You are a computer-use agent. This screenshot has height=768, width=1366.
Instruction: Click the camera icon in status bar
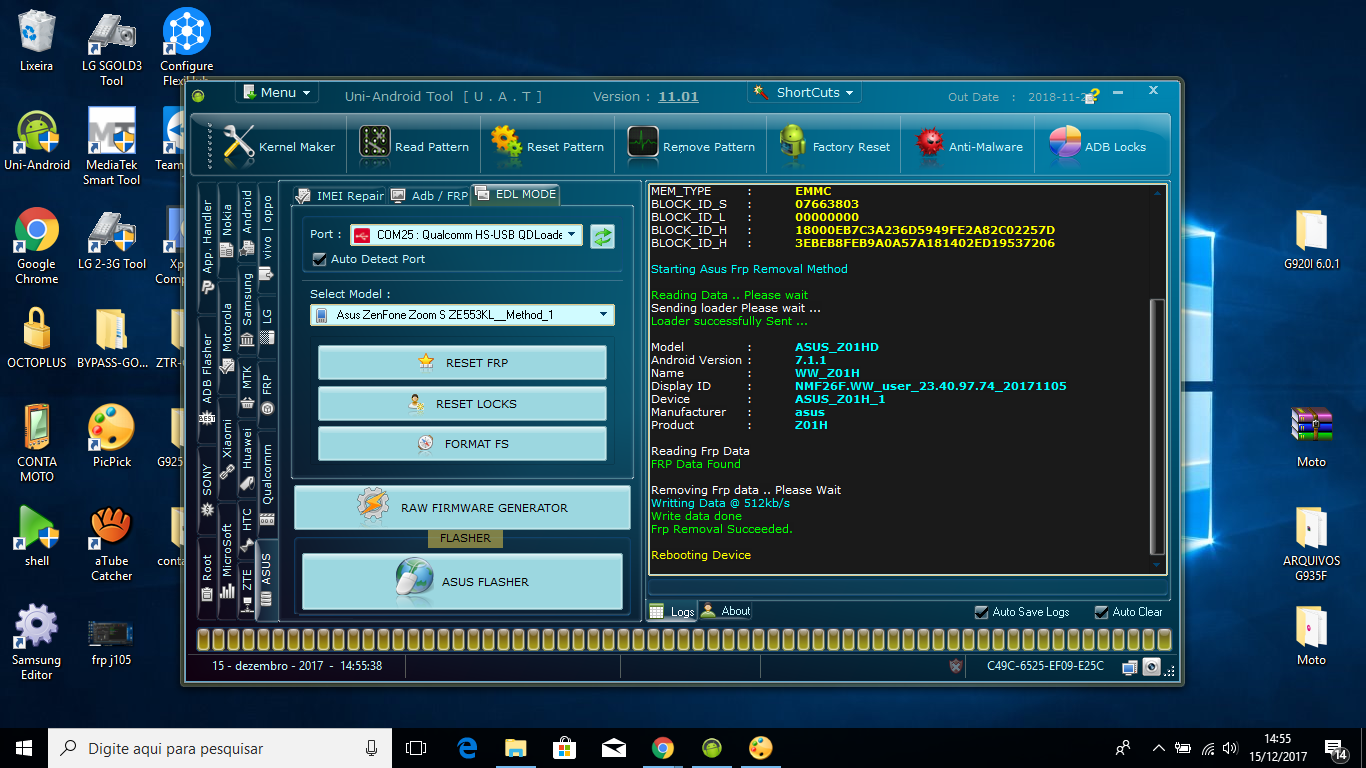coord(1151,666)
